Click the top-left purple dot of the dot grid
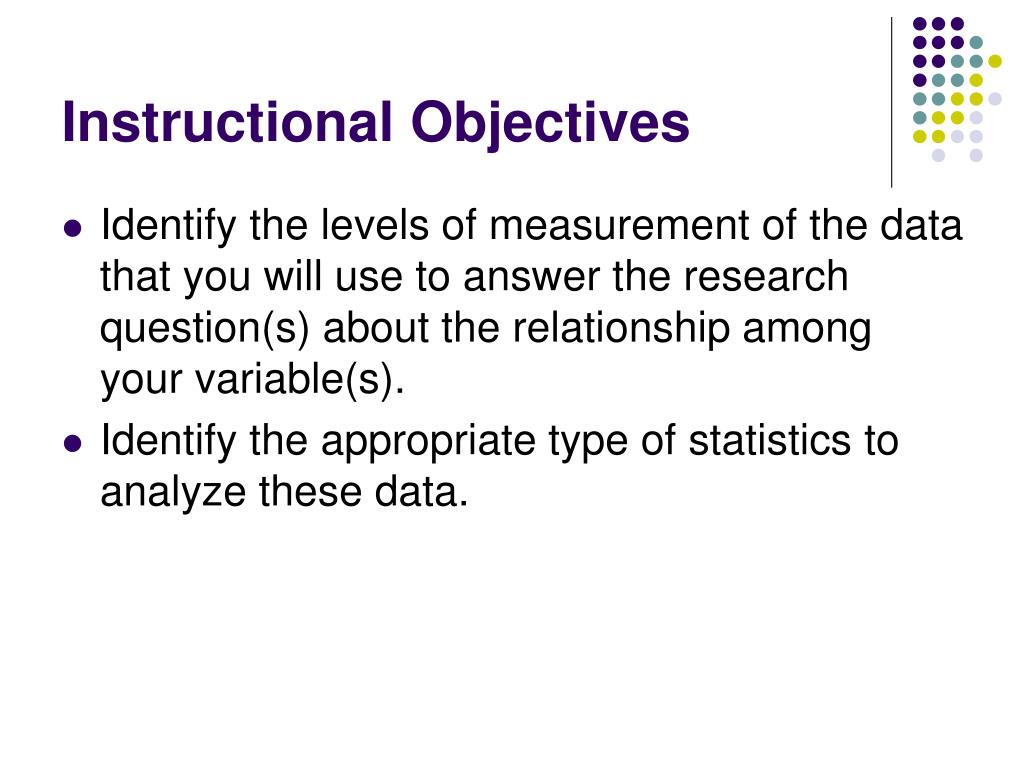 pyautogui.click(x=920, y=24)
